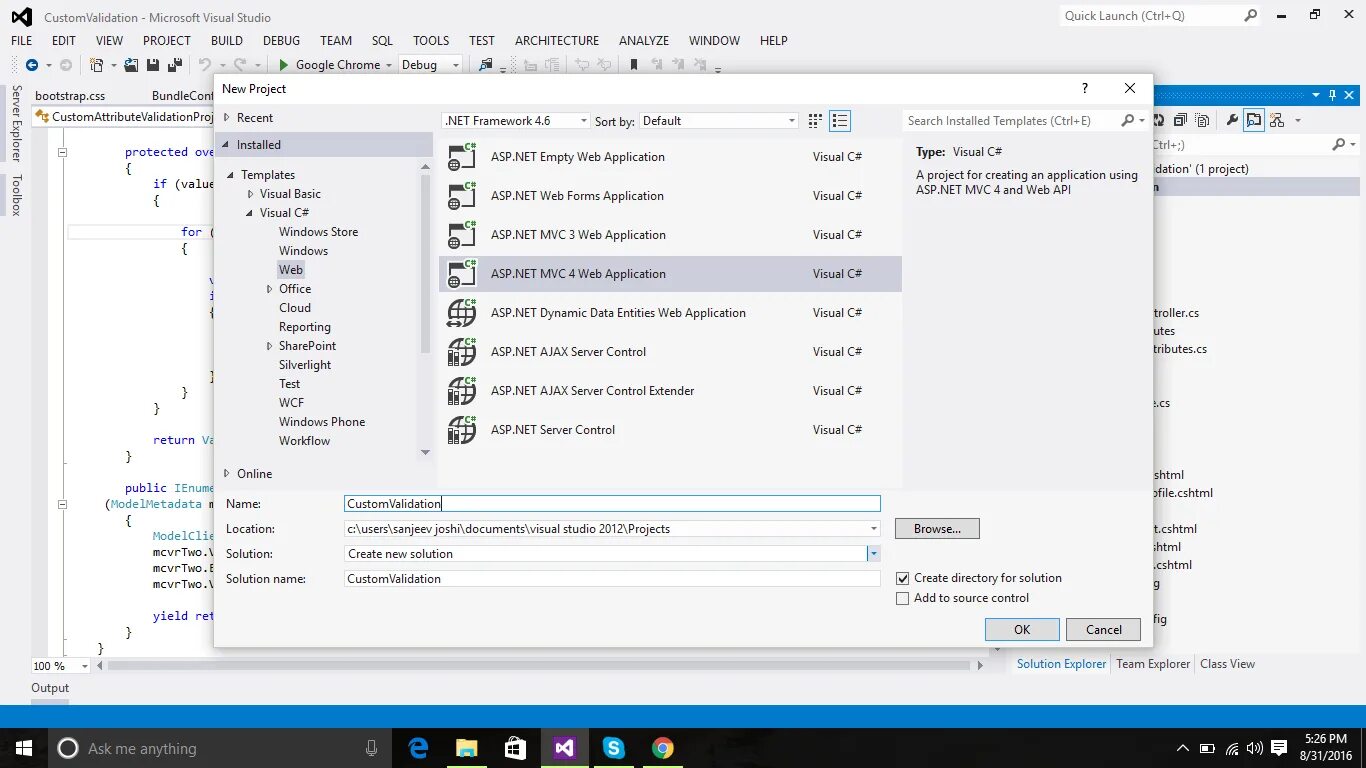Click Solution Explorer Preview Selected Items icon
Viewport: 1366px width, 768px height.
(x=1254, y=120)
